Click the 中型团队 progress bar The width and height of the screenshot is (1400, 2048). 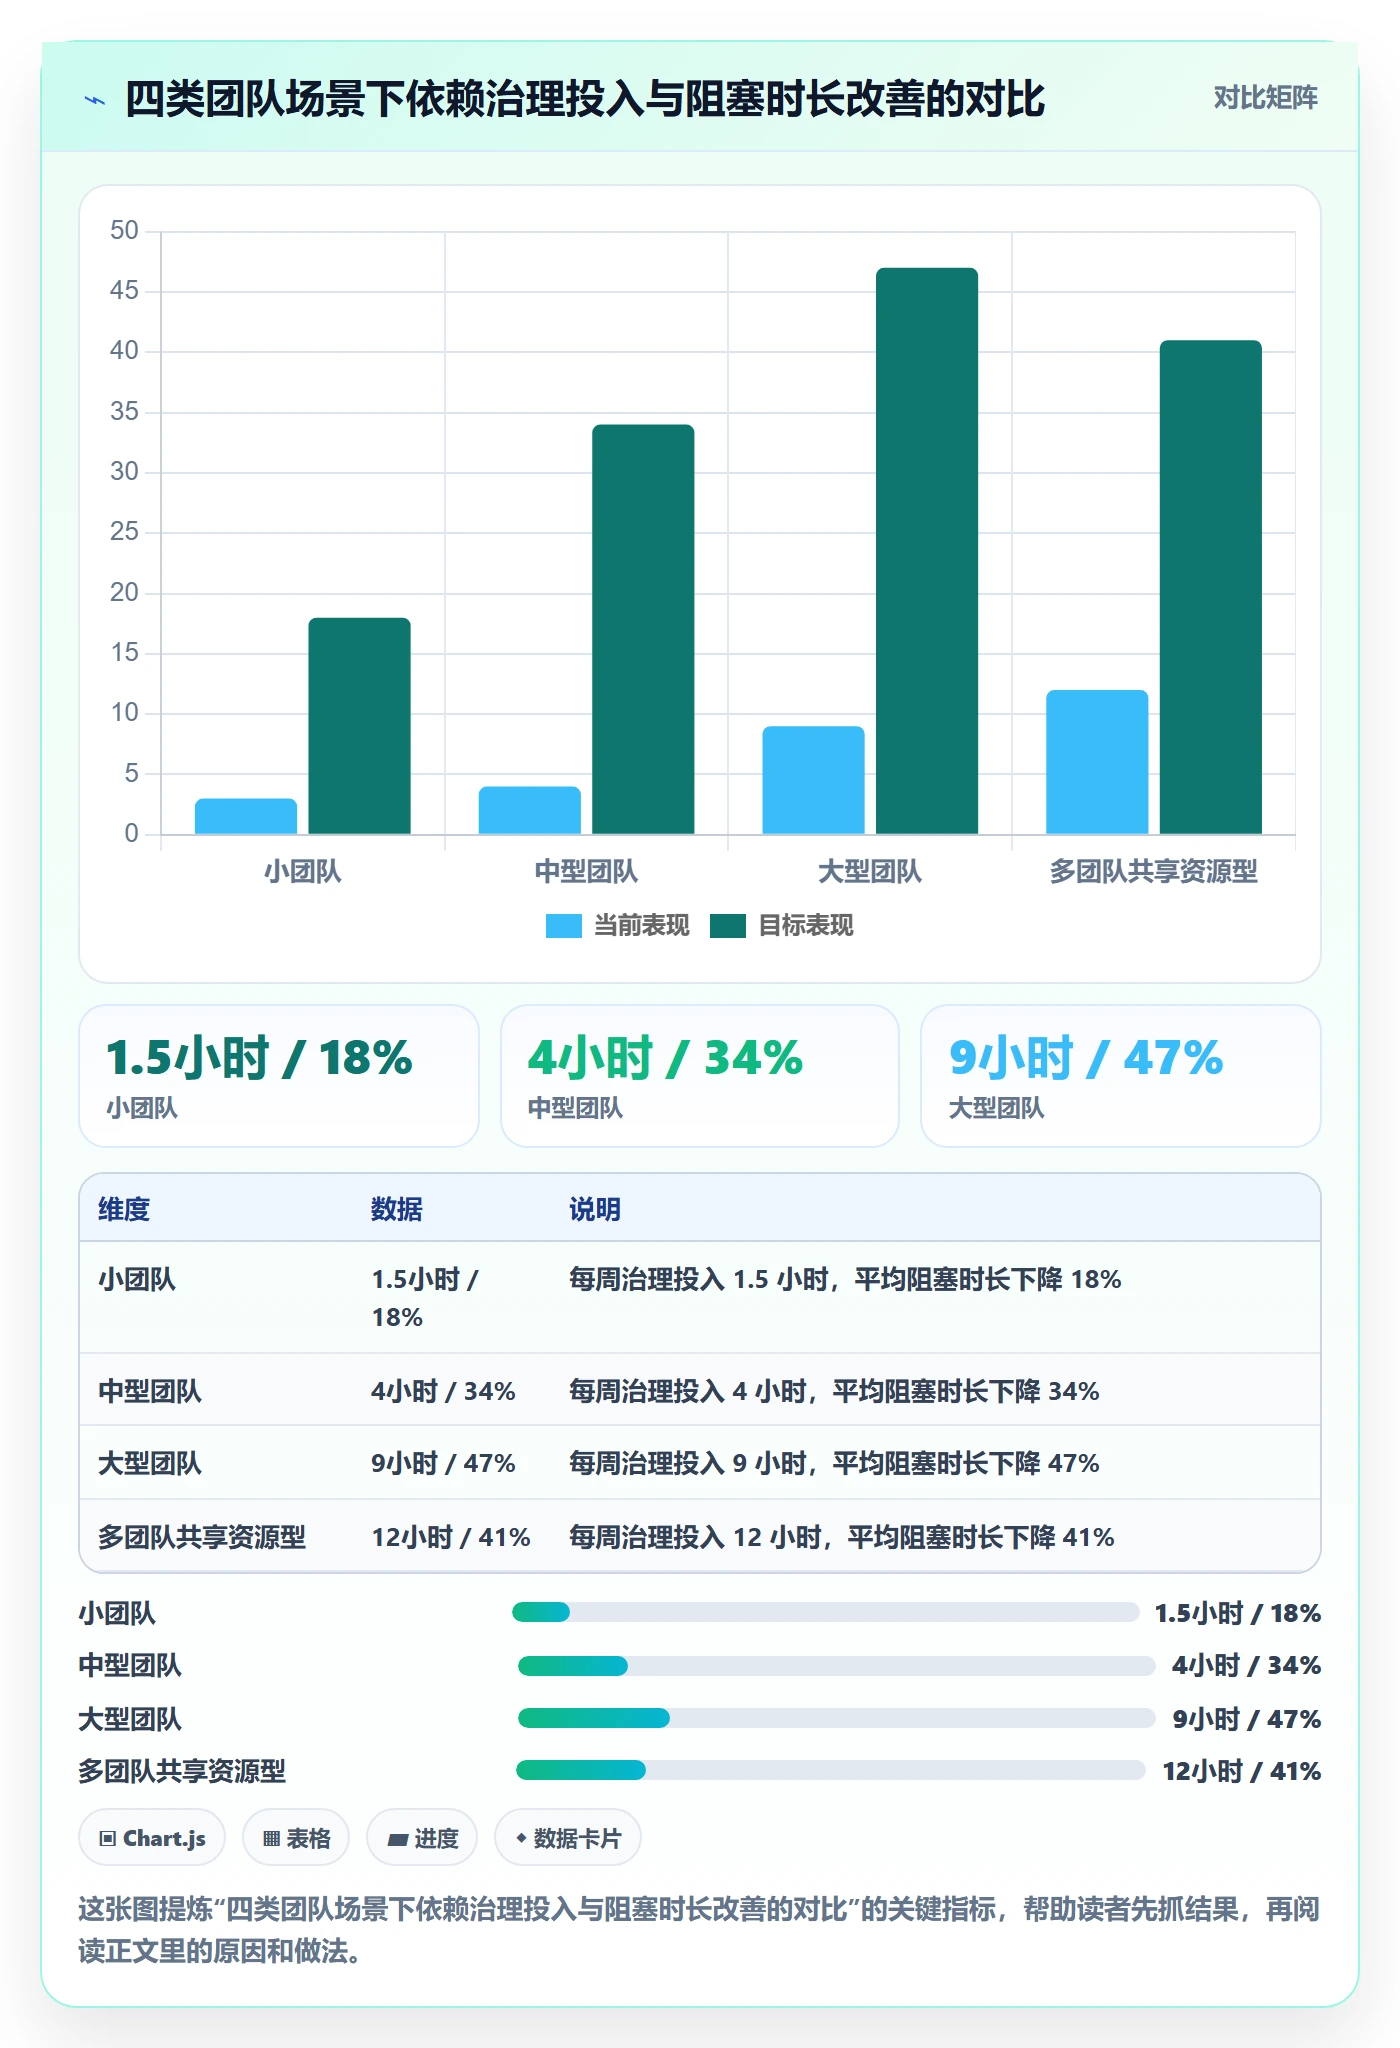pyautogui.click(x=837, y=1666)
